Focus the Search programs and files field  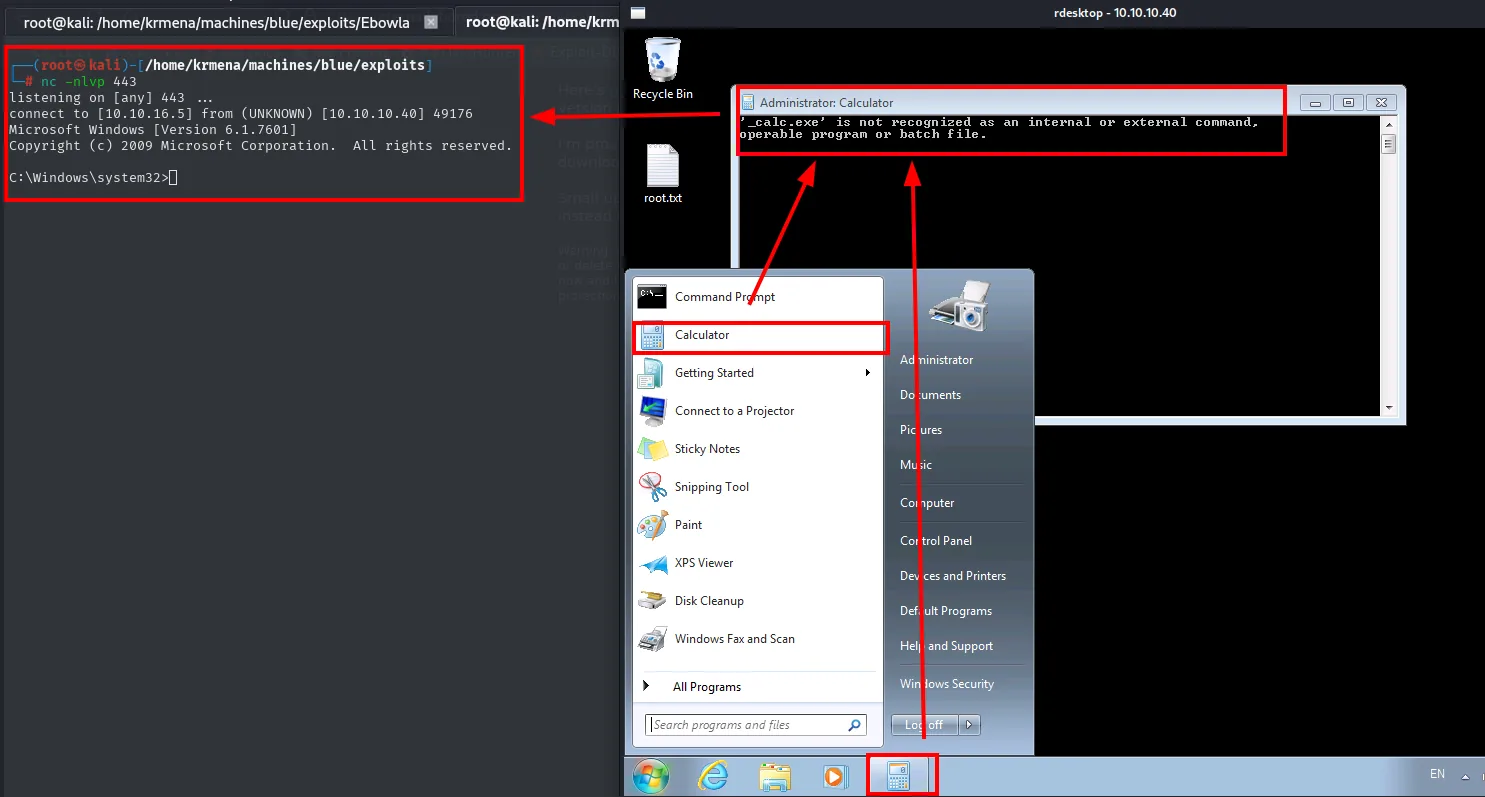757,725
